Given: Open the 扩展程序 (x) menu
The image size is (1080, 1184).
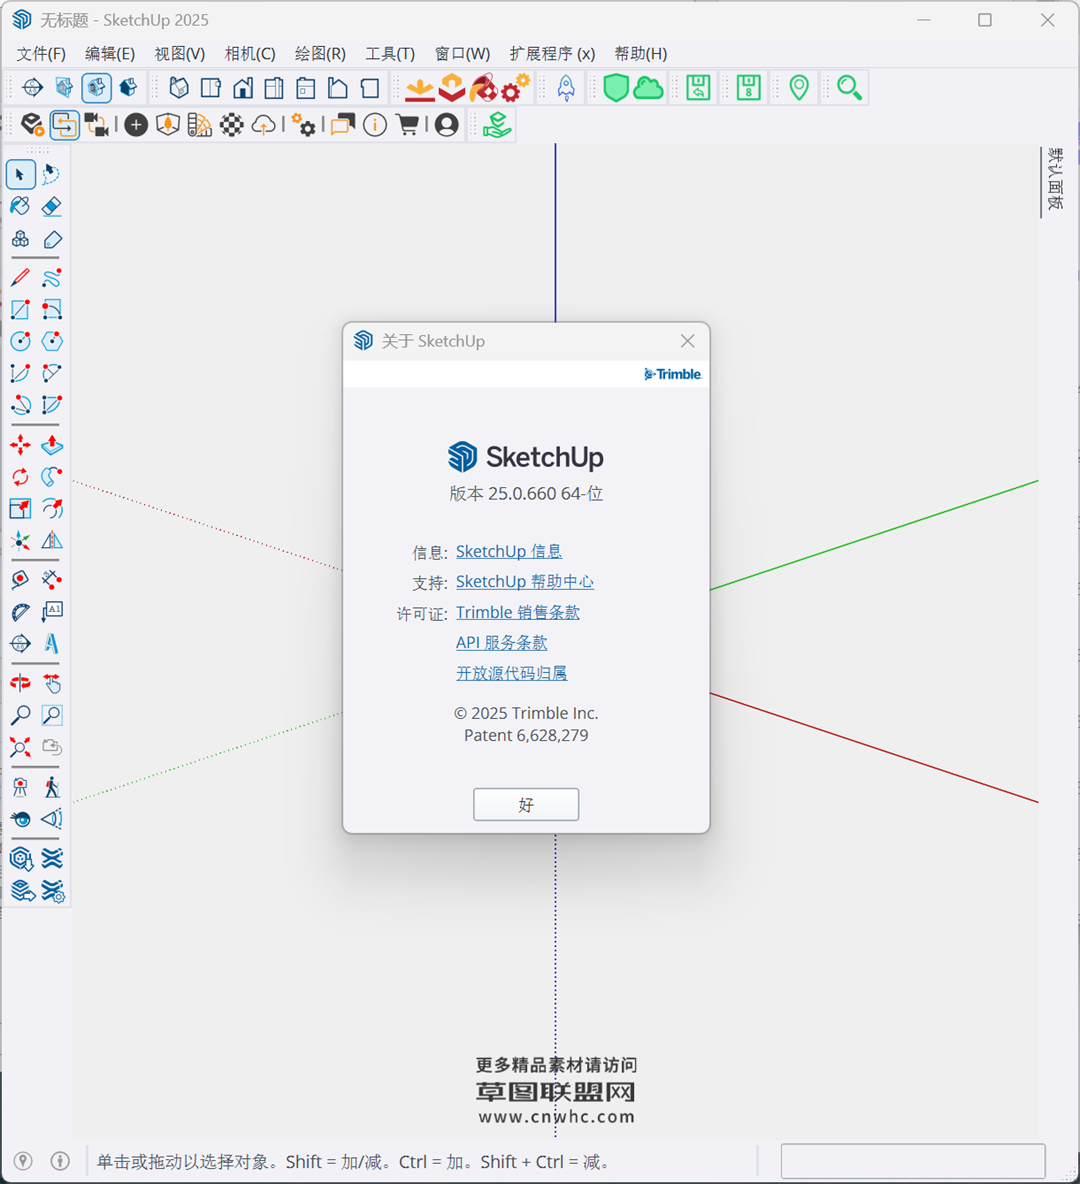Looking at the screenshot, I should [552, 54].
